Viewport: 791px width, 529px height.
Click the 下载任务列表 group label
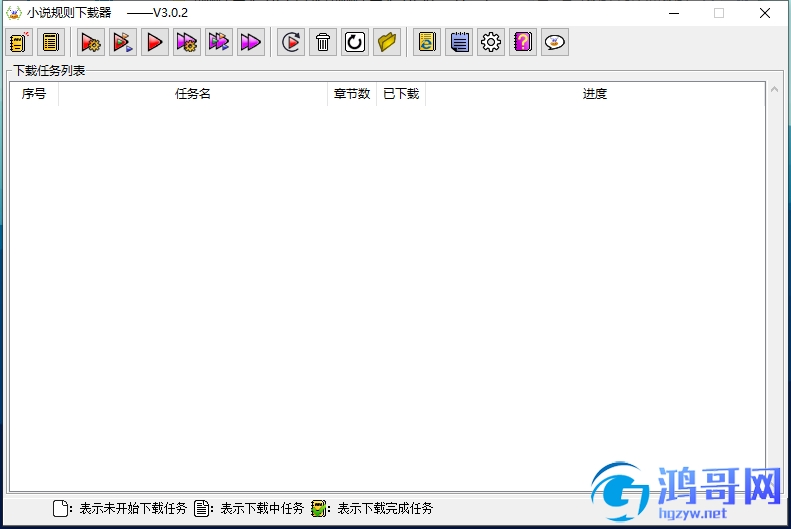click(49, 71)
